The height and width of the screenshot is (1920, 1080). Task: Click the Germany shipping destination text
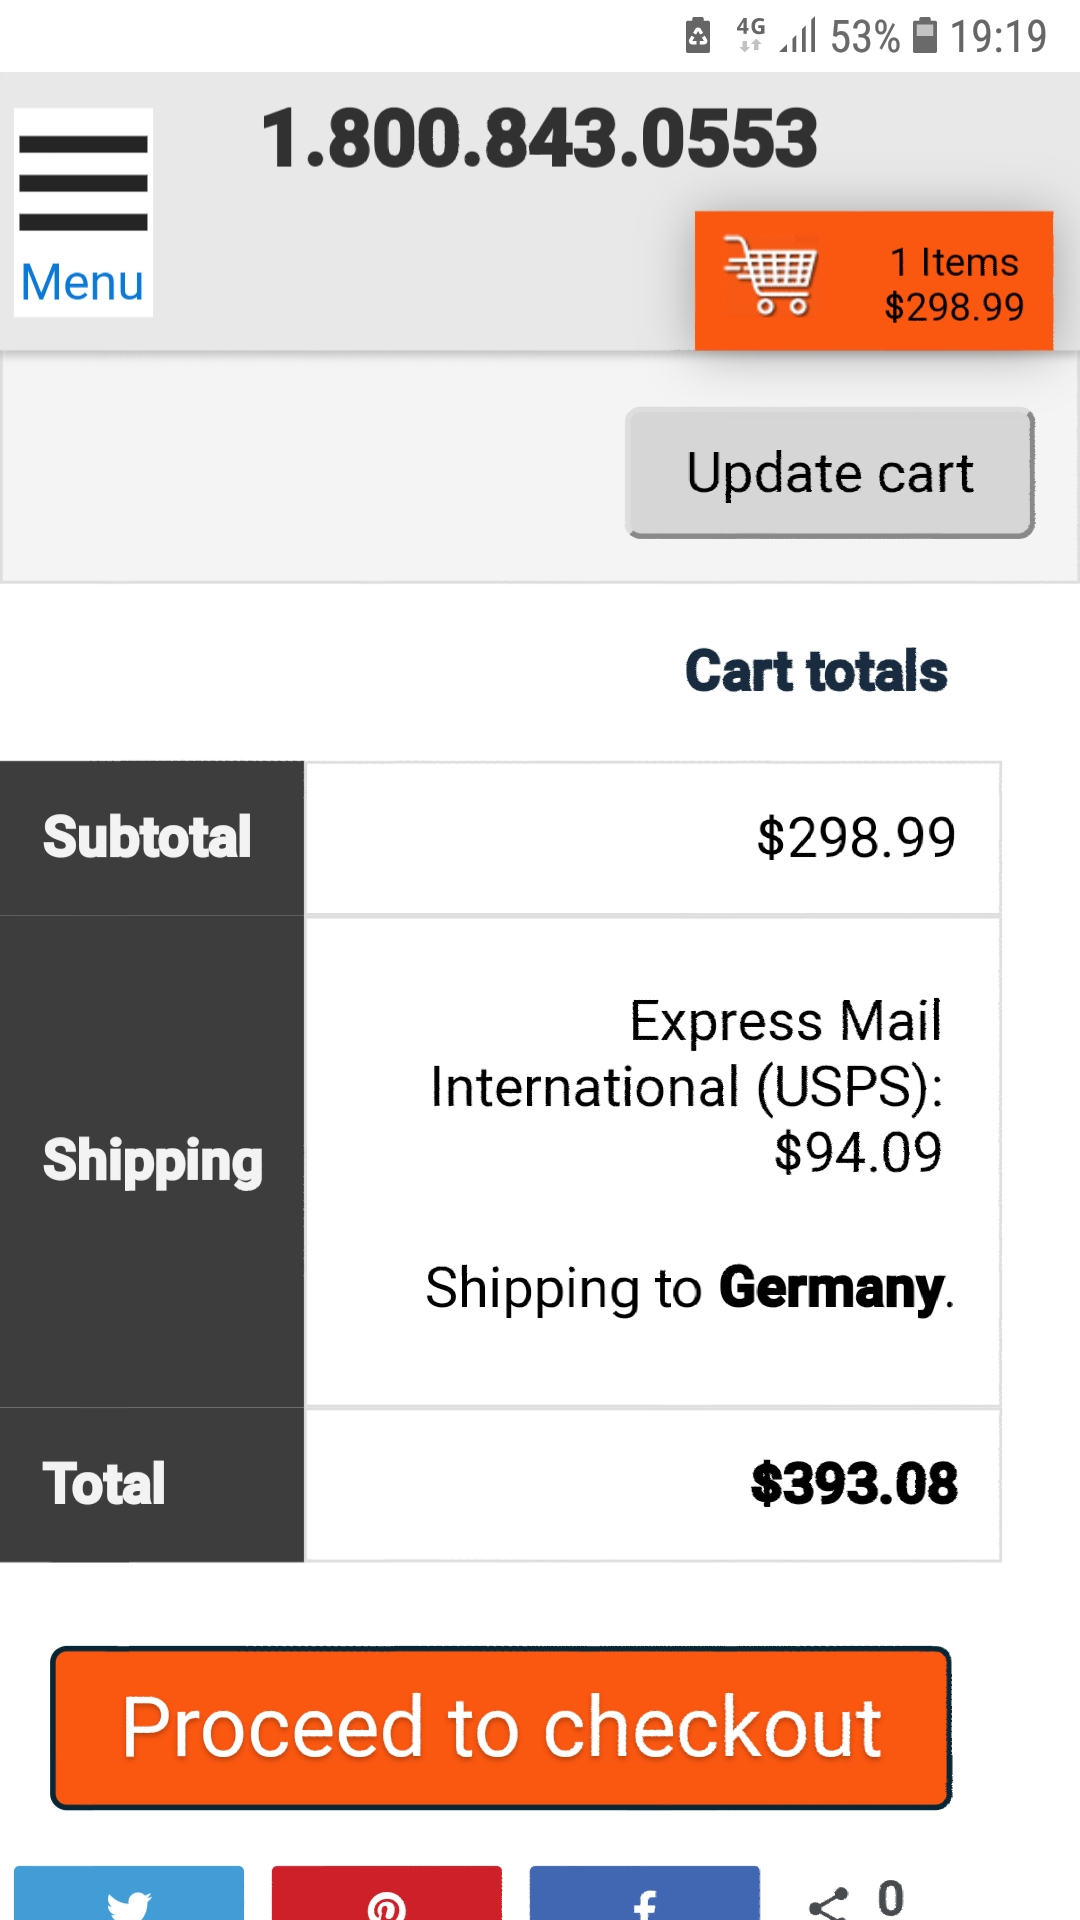[831, 1288]
